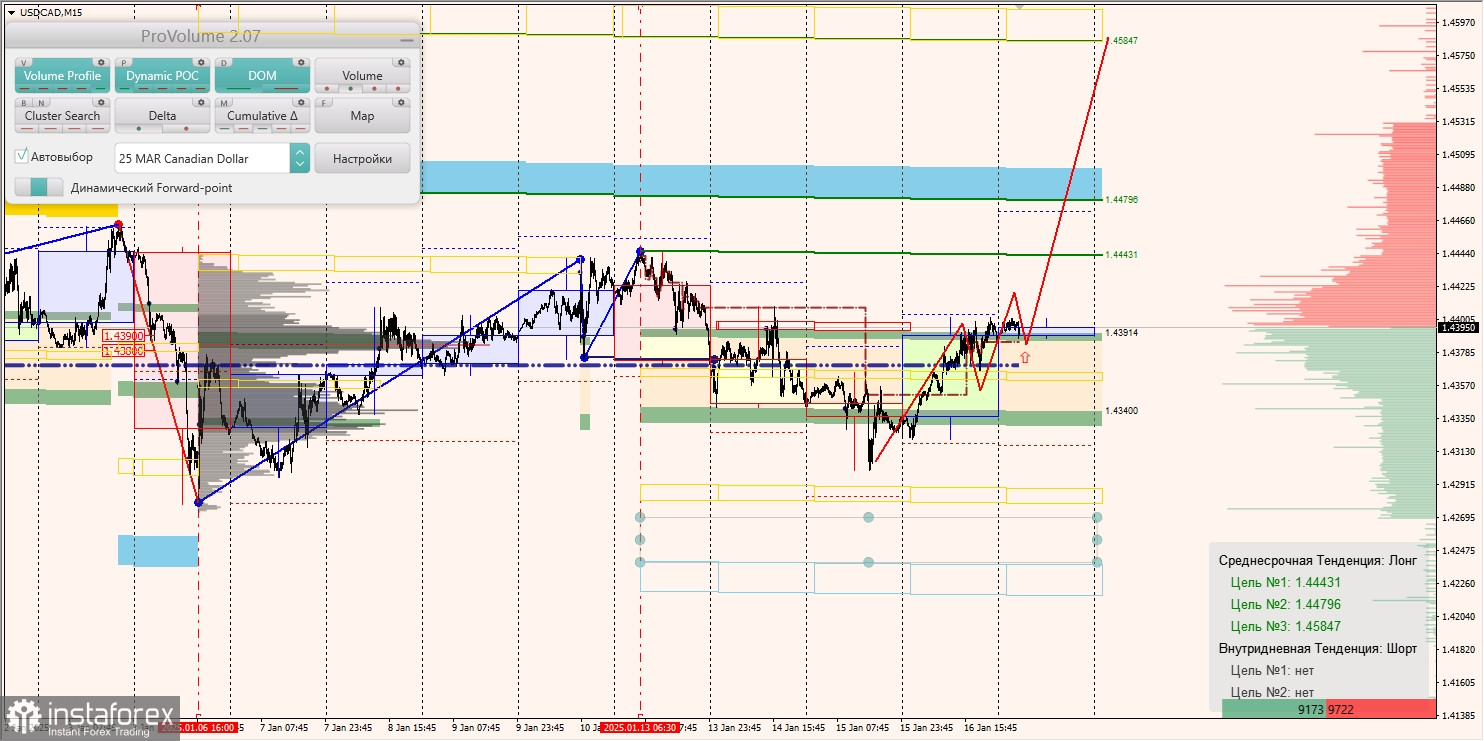The image size is (1484, 741).
Task: Click the red 2025.01.13 06:30 date marker
Action: coord(640,728)
